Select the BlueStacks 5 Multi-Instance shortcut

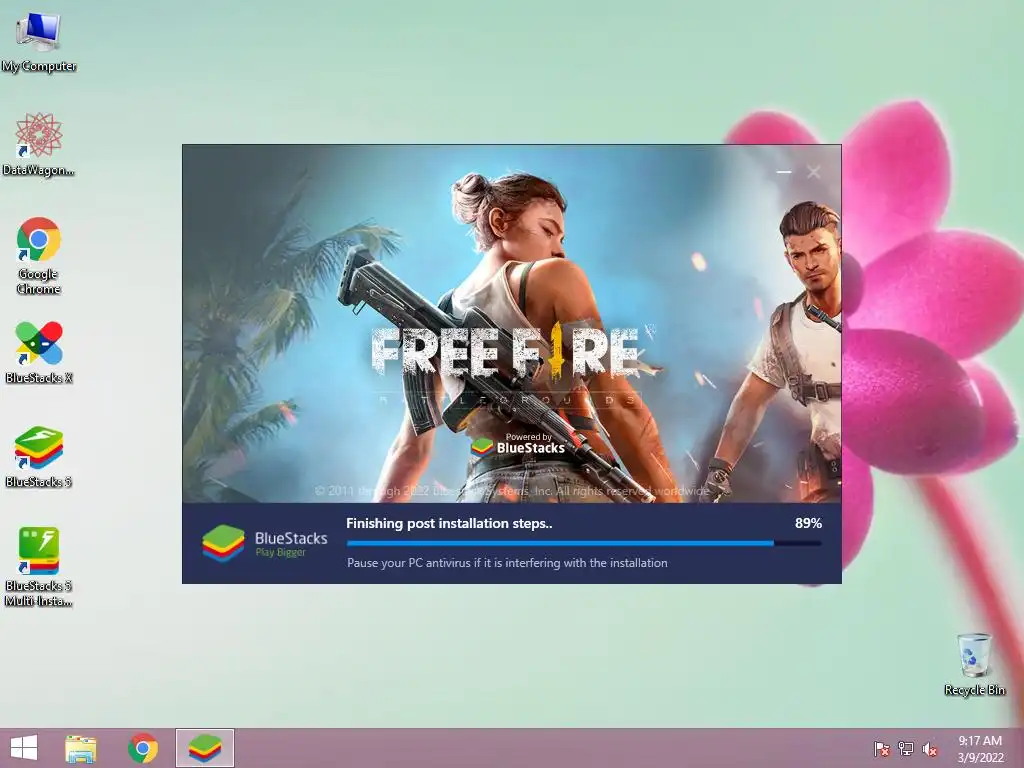39,567
